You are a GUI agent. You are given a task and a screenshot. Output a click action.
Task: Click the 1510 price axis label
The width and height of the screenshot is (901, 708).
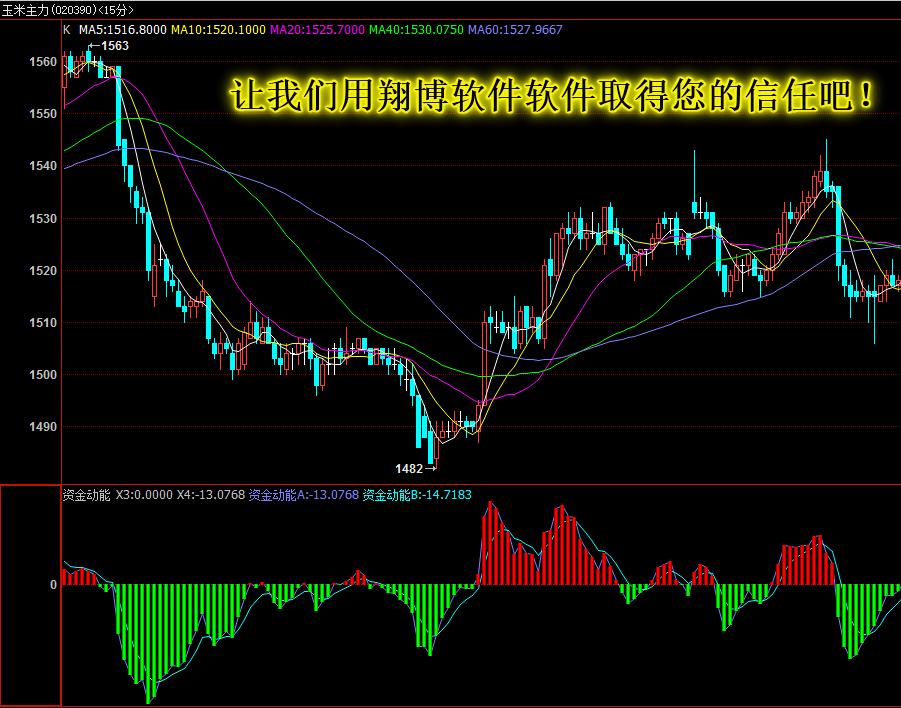point(43,323)
